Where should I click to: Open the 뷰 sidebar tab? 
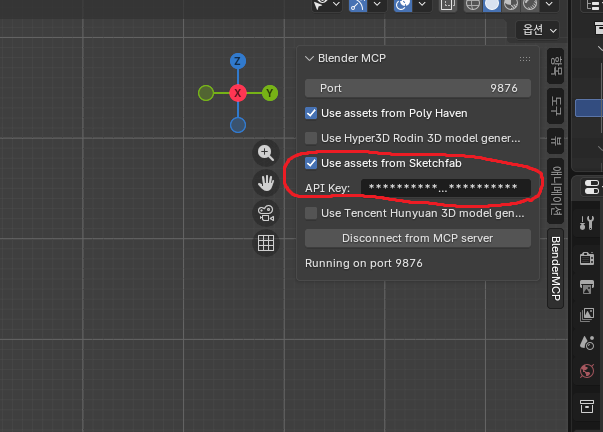point(556,141)
